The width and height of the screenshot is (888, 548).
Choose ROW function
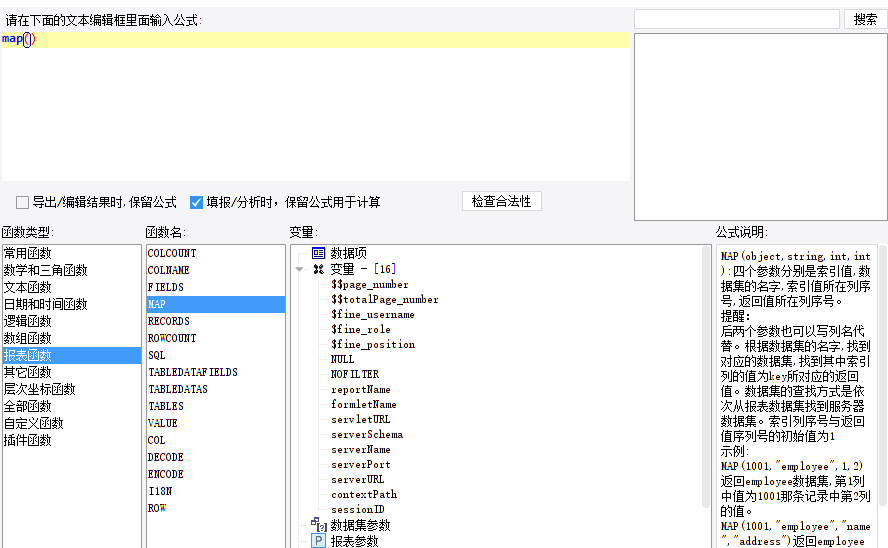click(x=215, y=508)
